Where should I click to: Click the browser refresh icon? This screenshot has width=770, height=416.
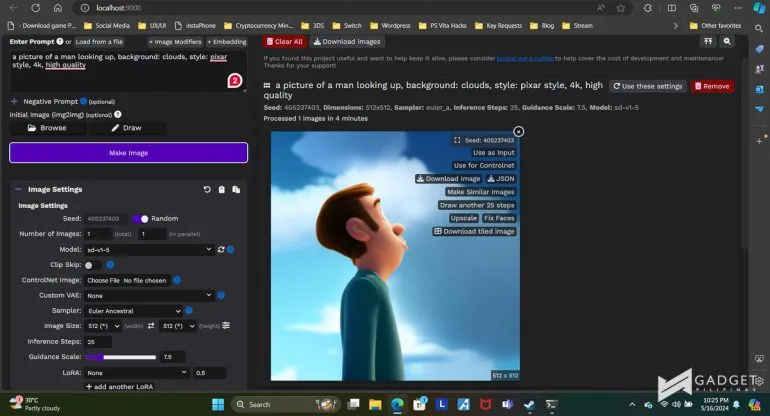pos(35,8)
